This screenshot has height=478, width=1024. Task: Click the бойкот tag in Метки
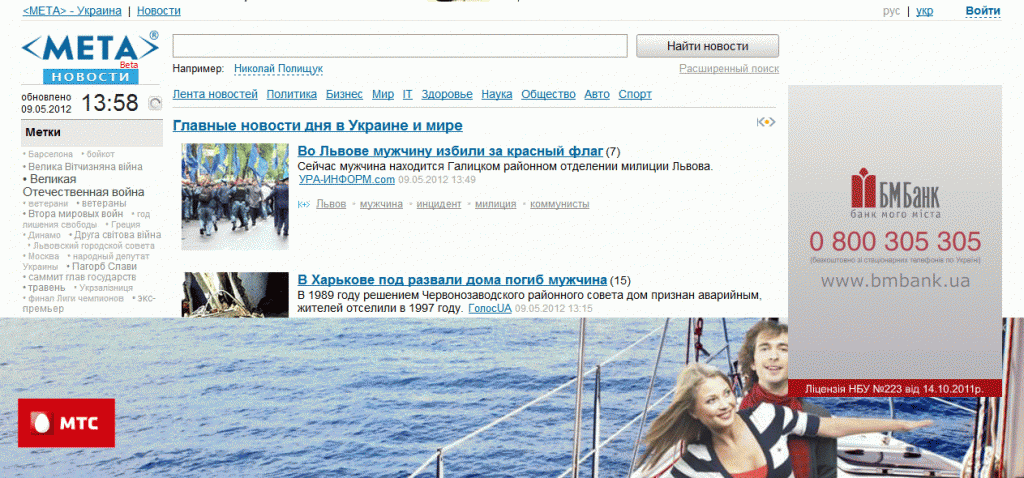point(100,154)
